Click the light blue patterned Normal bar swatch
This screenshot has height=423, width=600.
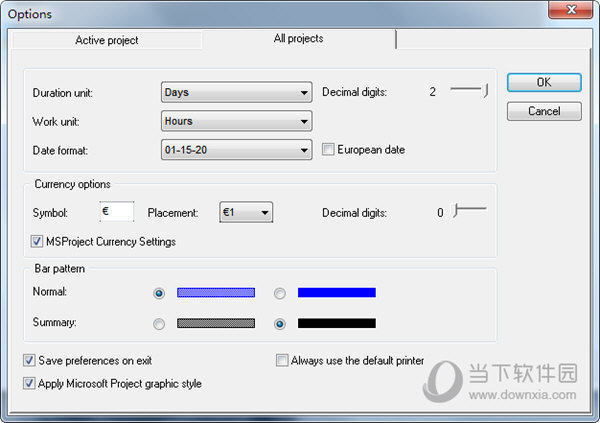point(216,292)
